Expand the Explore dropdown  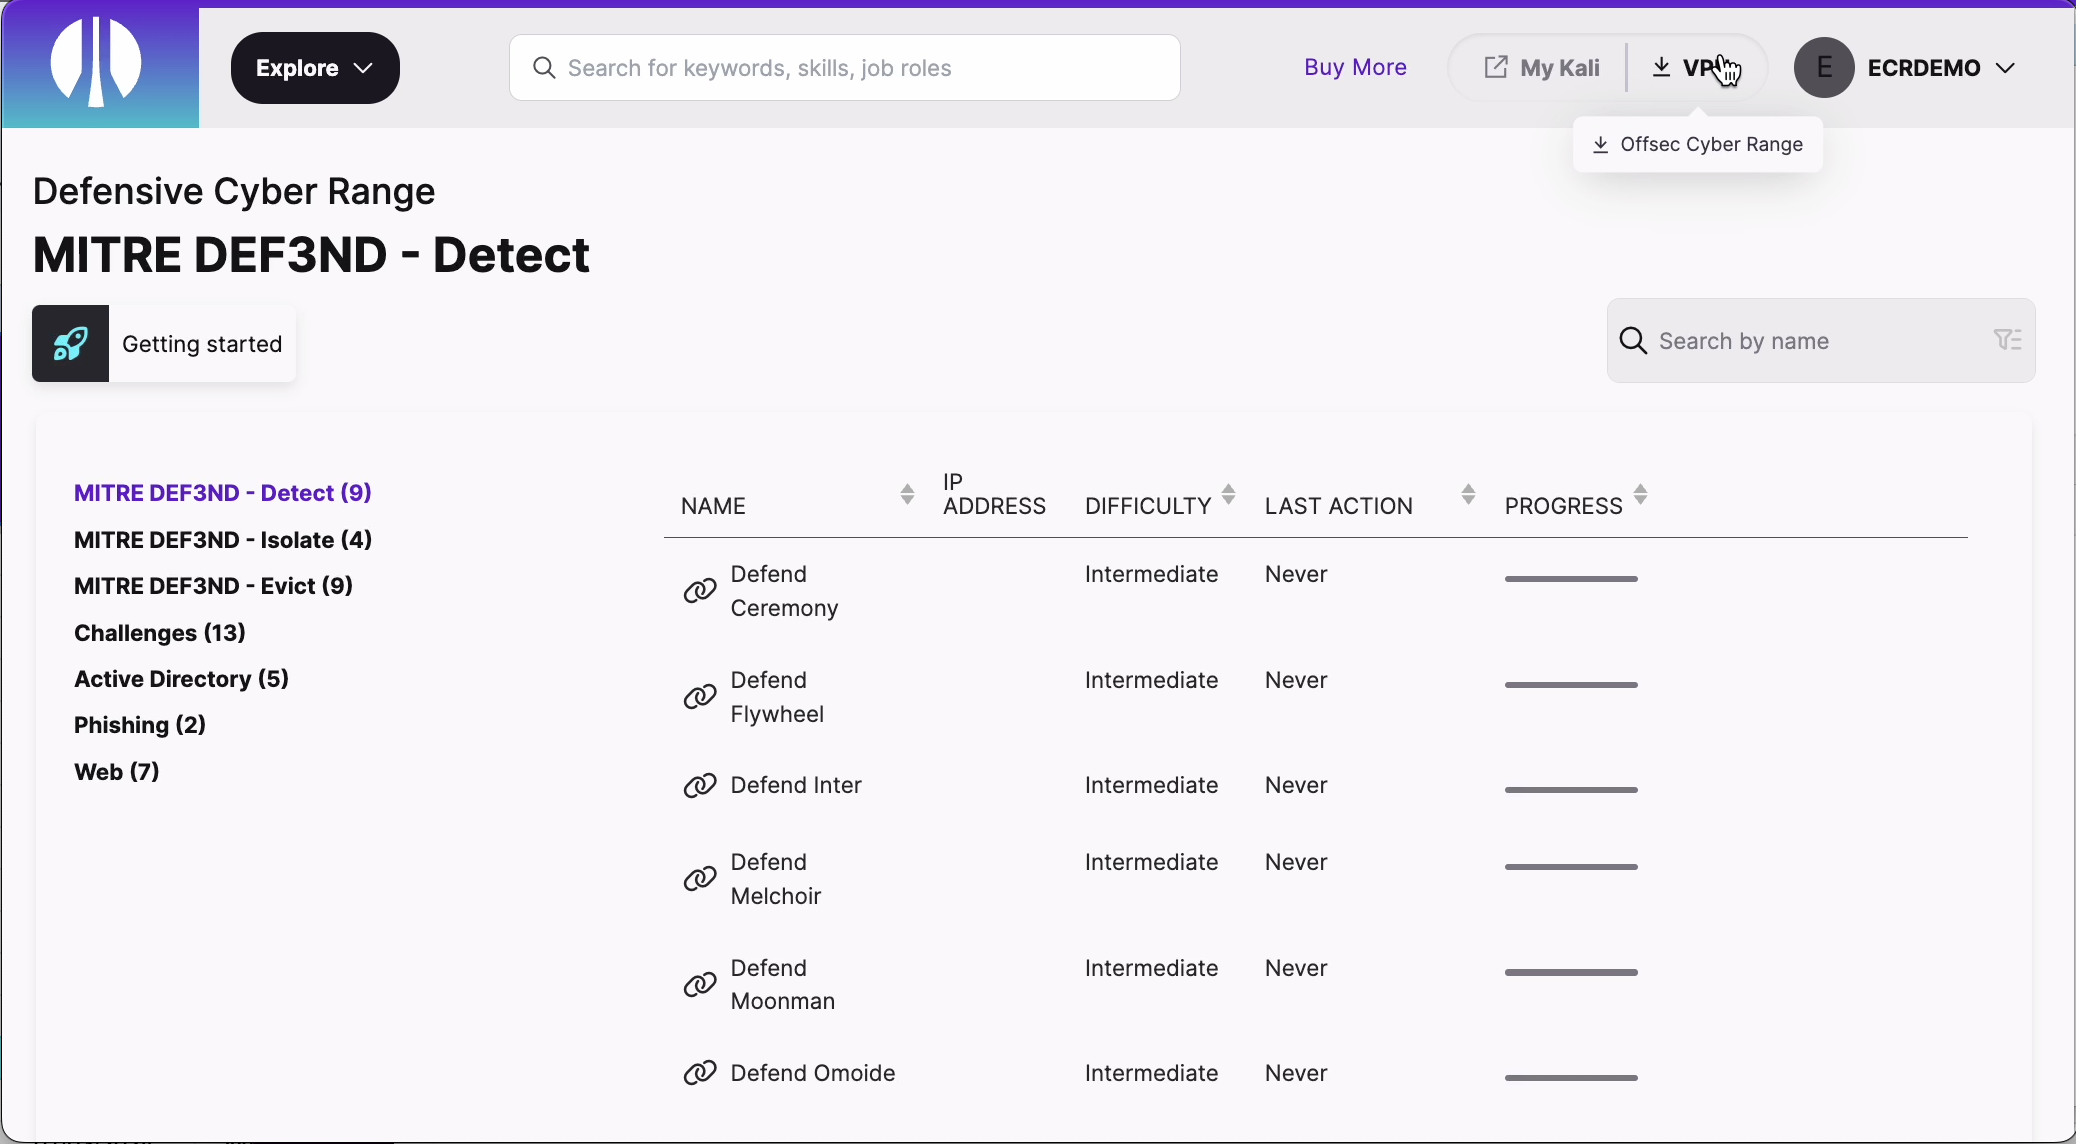(x=315, y=67)
